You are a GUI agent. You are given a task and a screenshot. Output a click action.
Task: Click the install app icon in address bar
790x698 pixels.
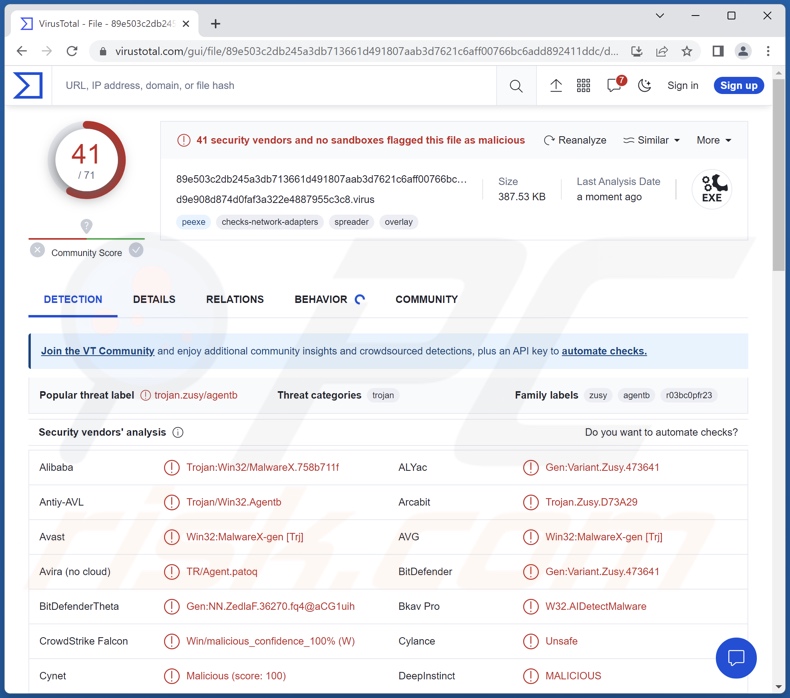pos(637,51)
